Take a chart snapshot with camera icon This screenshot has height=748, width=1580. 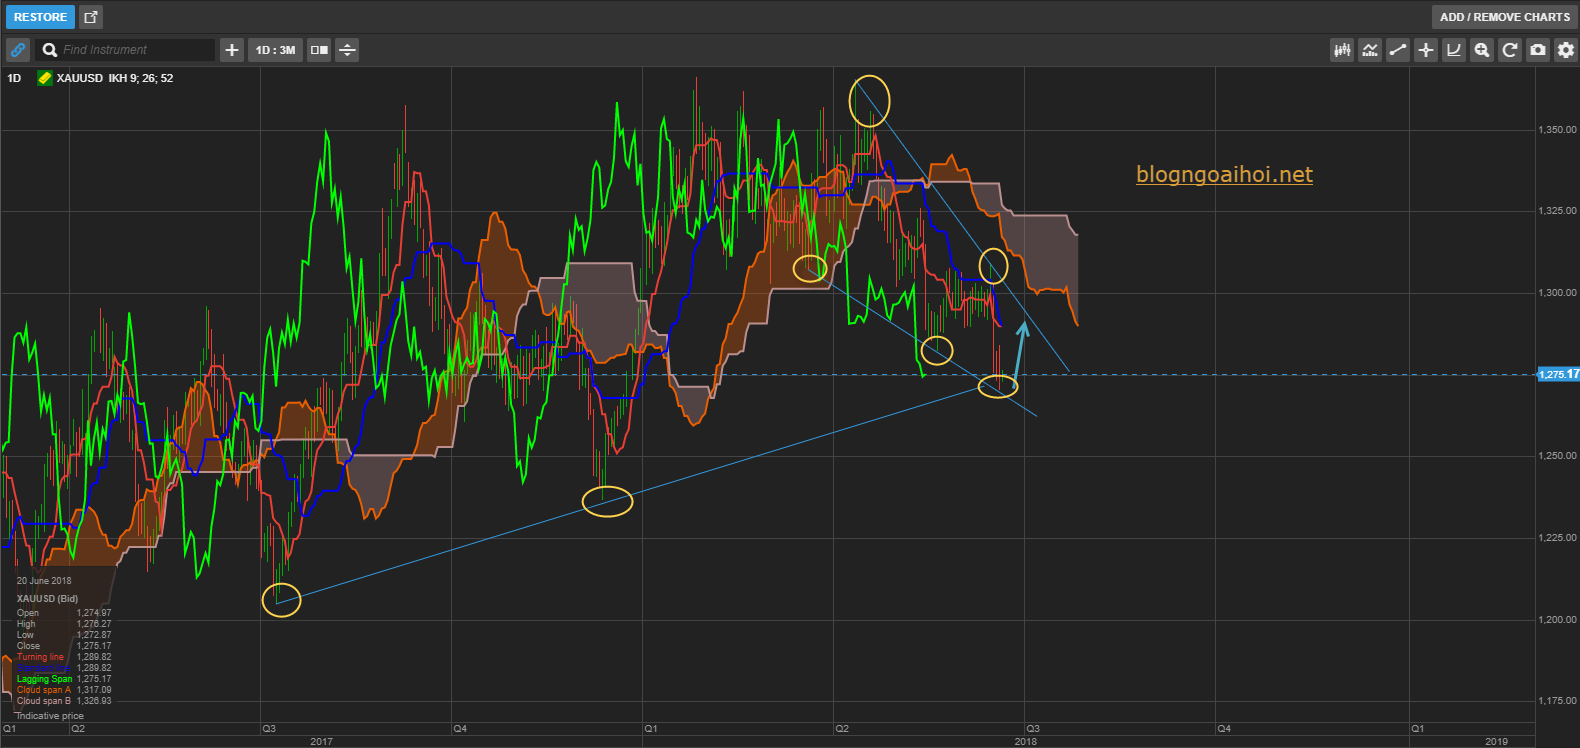point(1538,50)
